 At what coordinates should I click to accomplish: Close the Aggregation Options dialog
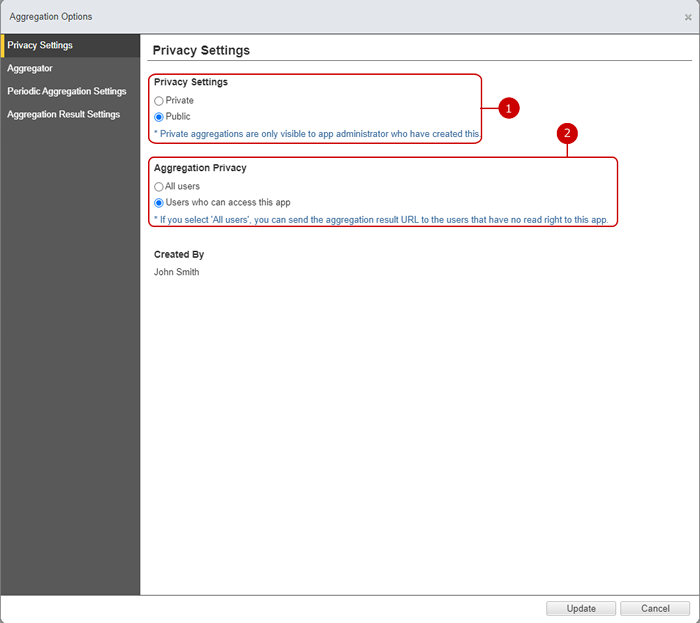688,17
